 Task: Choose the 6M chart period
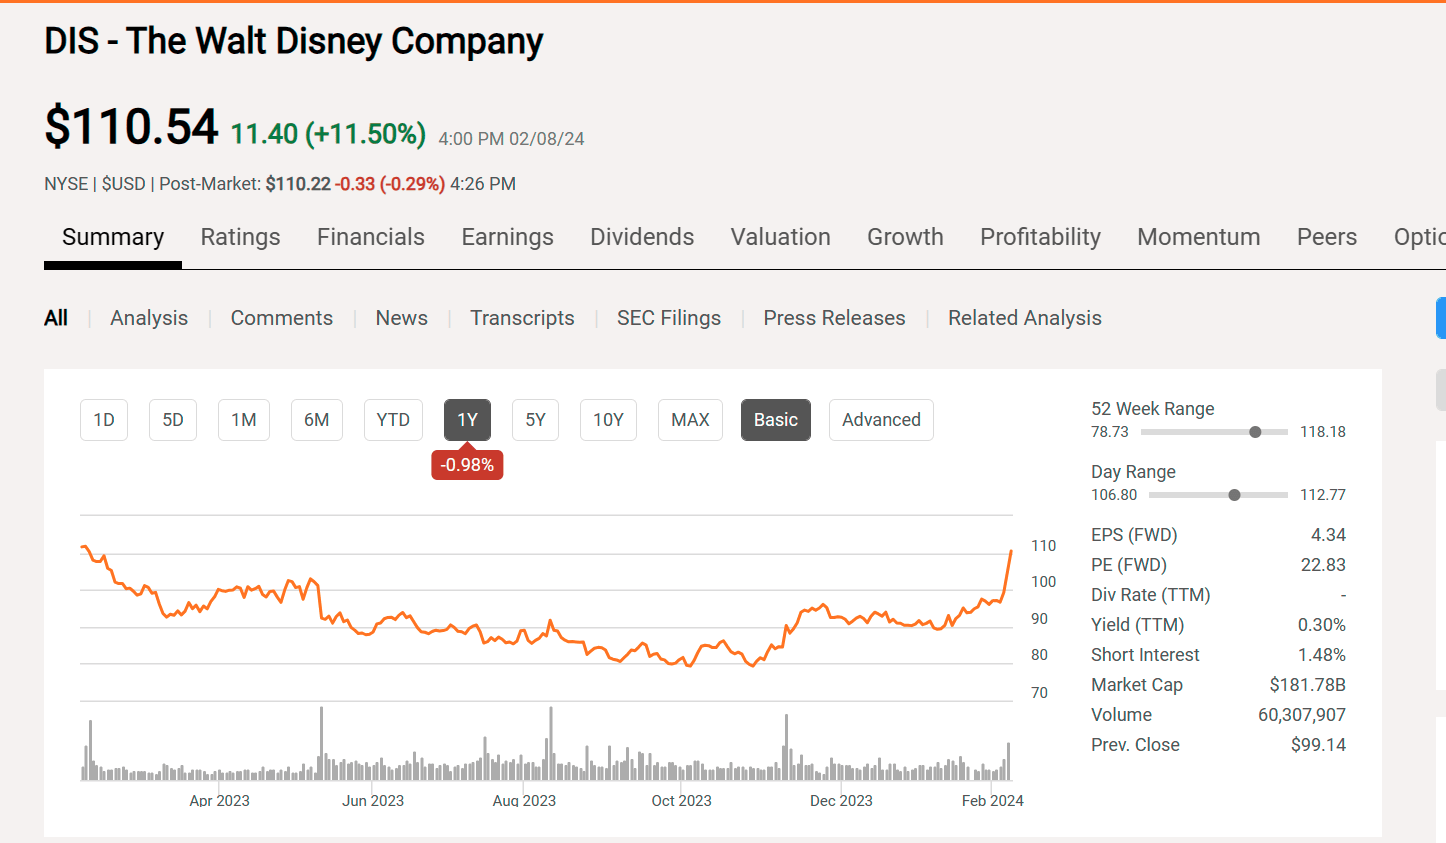pos(316,420)
